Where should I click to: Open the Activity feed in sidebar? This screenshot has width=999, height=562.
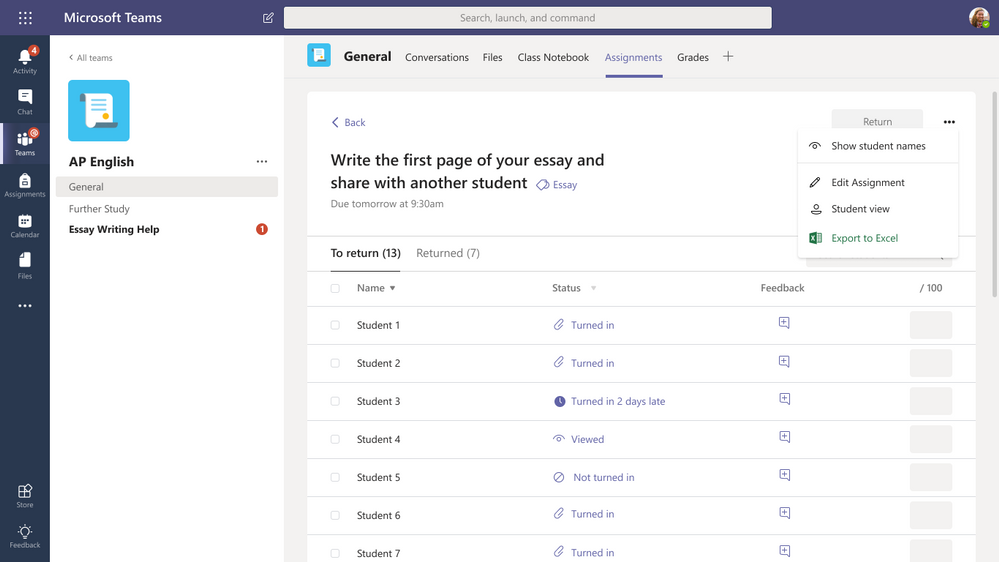click(x=25, y=60)
